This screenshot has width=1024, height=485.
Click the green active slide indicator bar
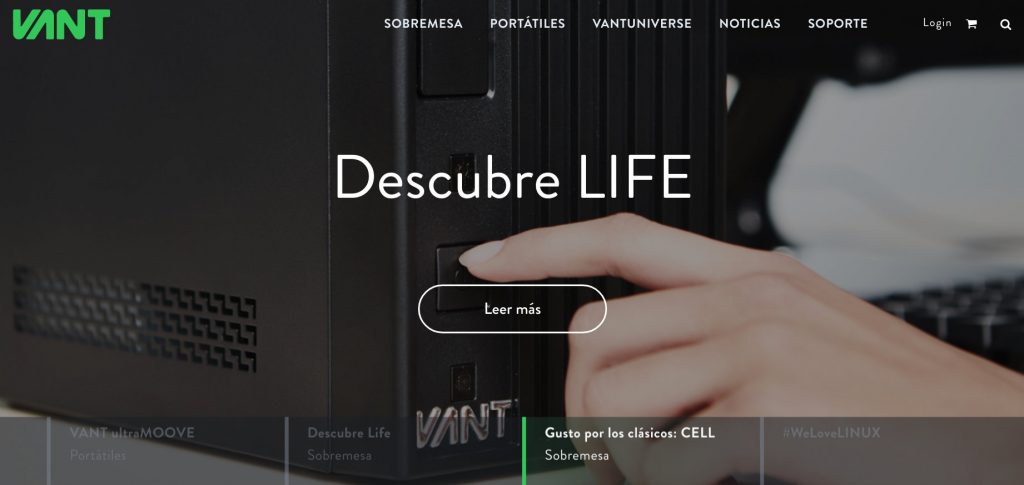point(524,450)
